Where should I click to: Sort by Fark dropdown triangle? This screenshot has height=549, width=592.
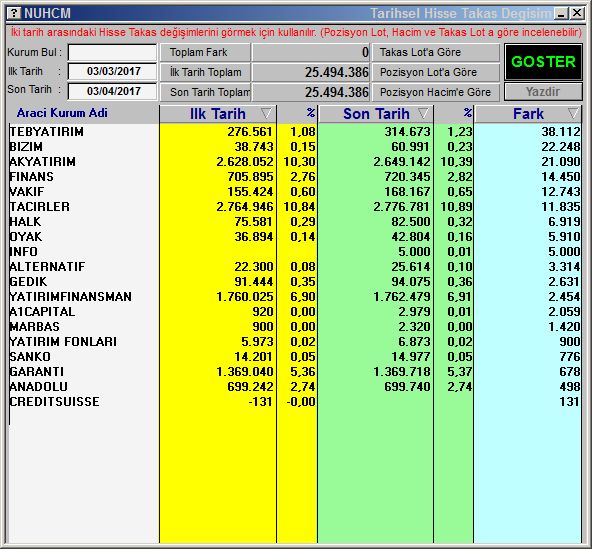(573, 114)
